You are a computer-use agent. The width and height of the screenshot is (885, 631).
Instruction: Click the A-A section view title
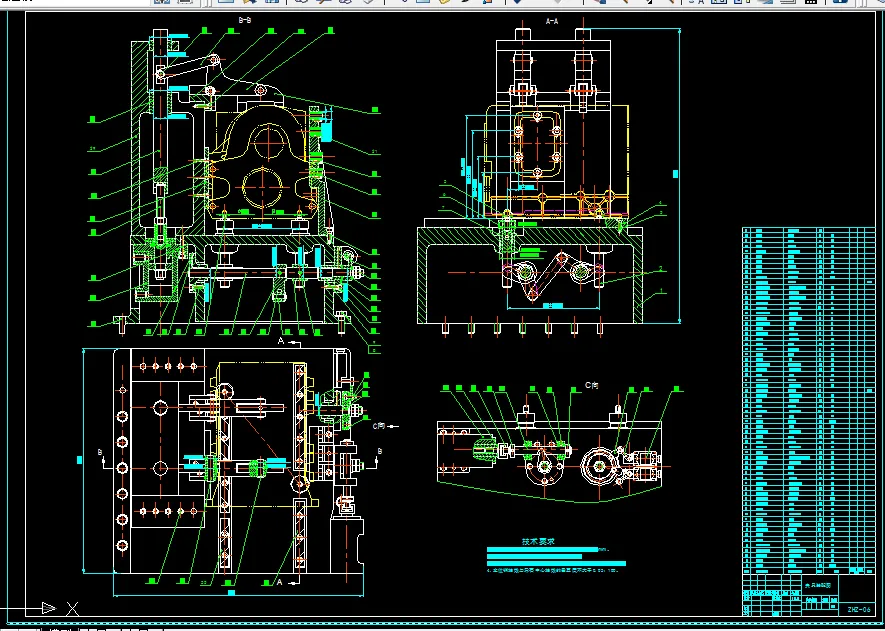[x=551, y=21]
